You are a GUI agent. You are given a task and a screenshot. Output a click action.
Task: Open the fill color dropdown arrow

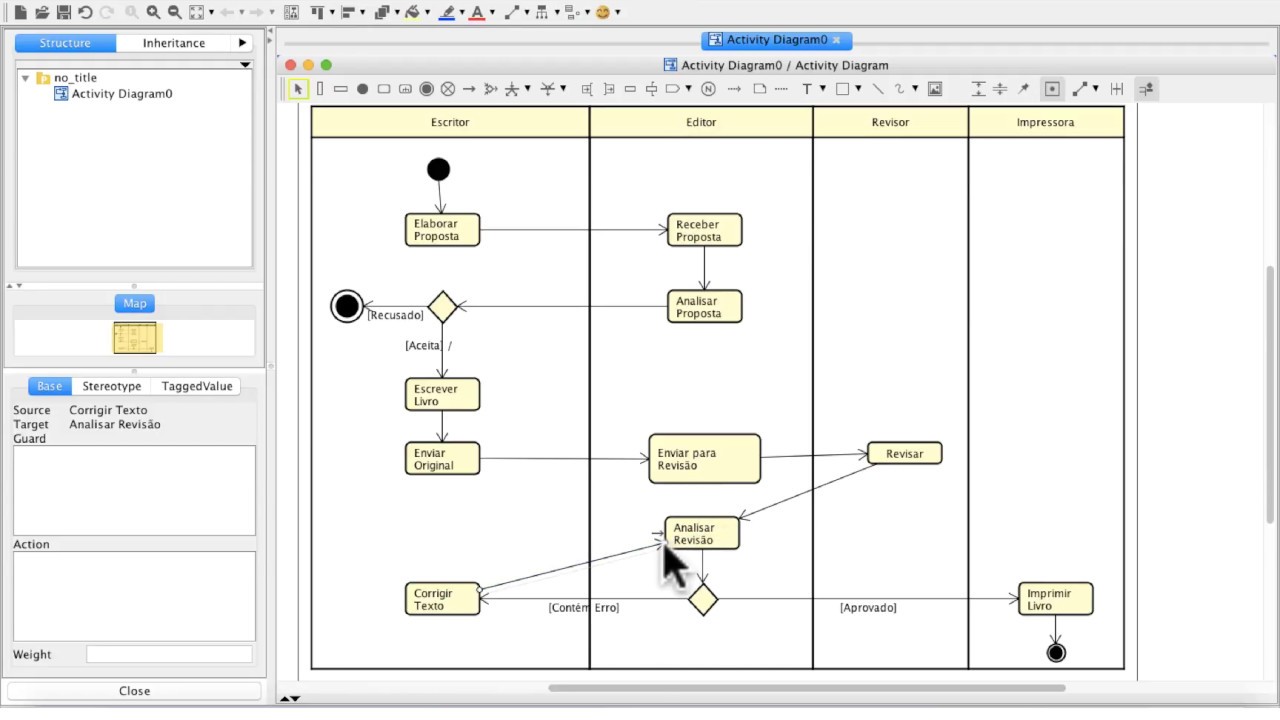(428, 13)
